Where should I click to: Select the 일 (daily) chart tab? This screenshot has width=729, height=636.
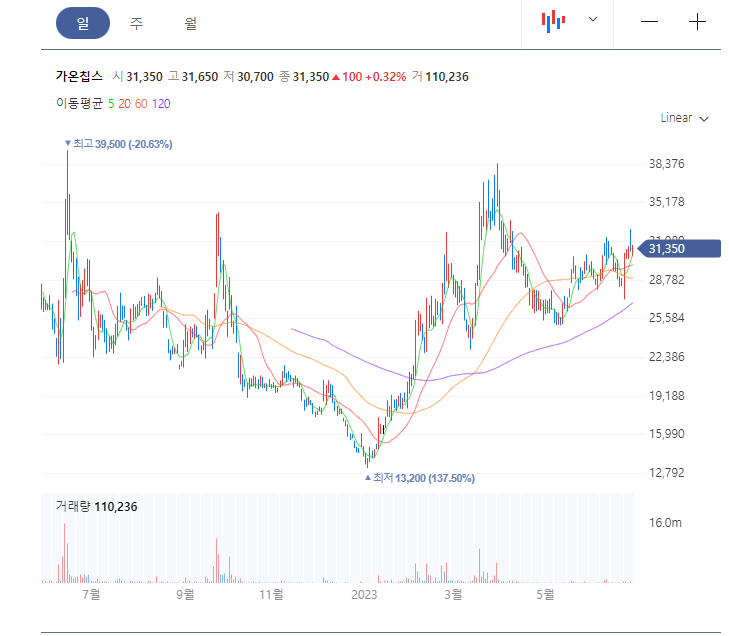pos(83,23)
